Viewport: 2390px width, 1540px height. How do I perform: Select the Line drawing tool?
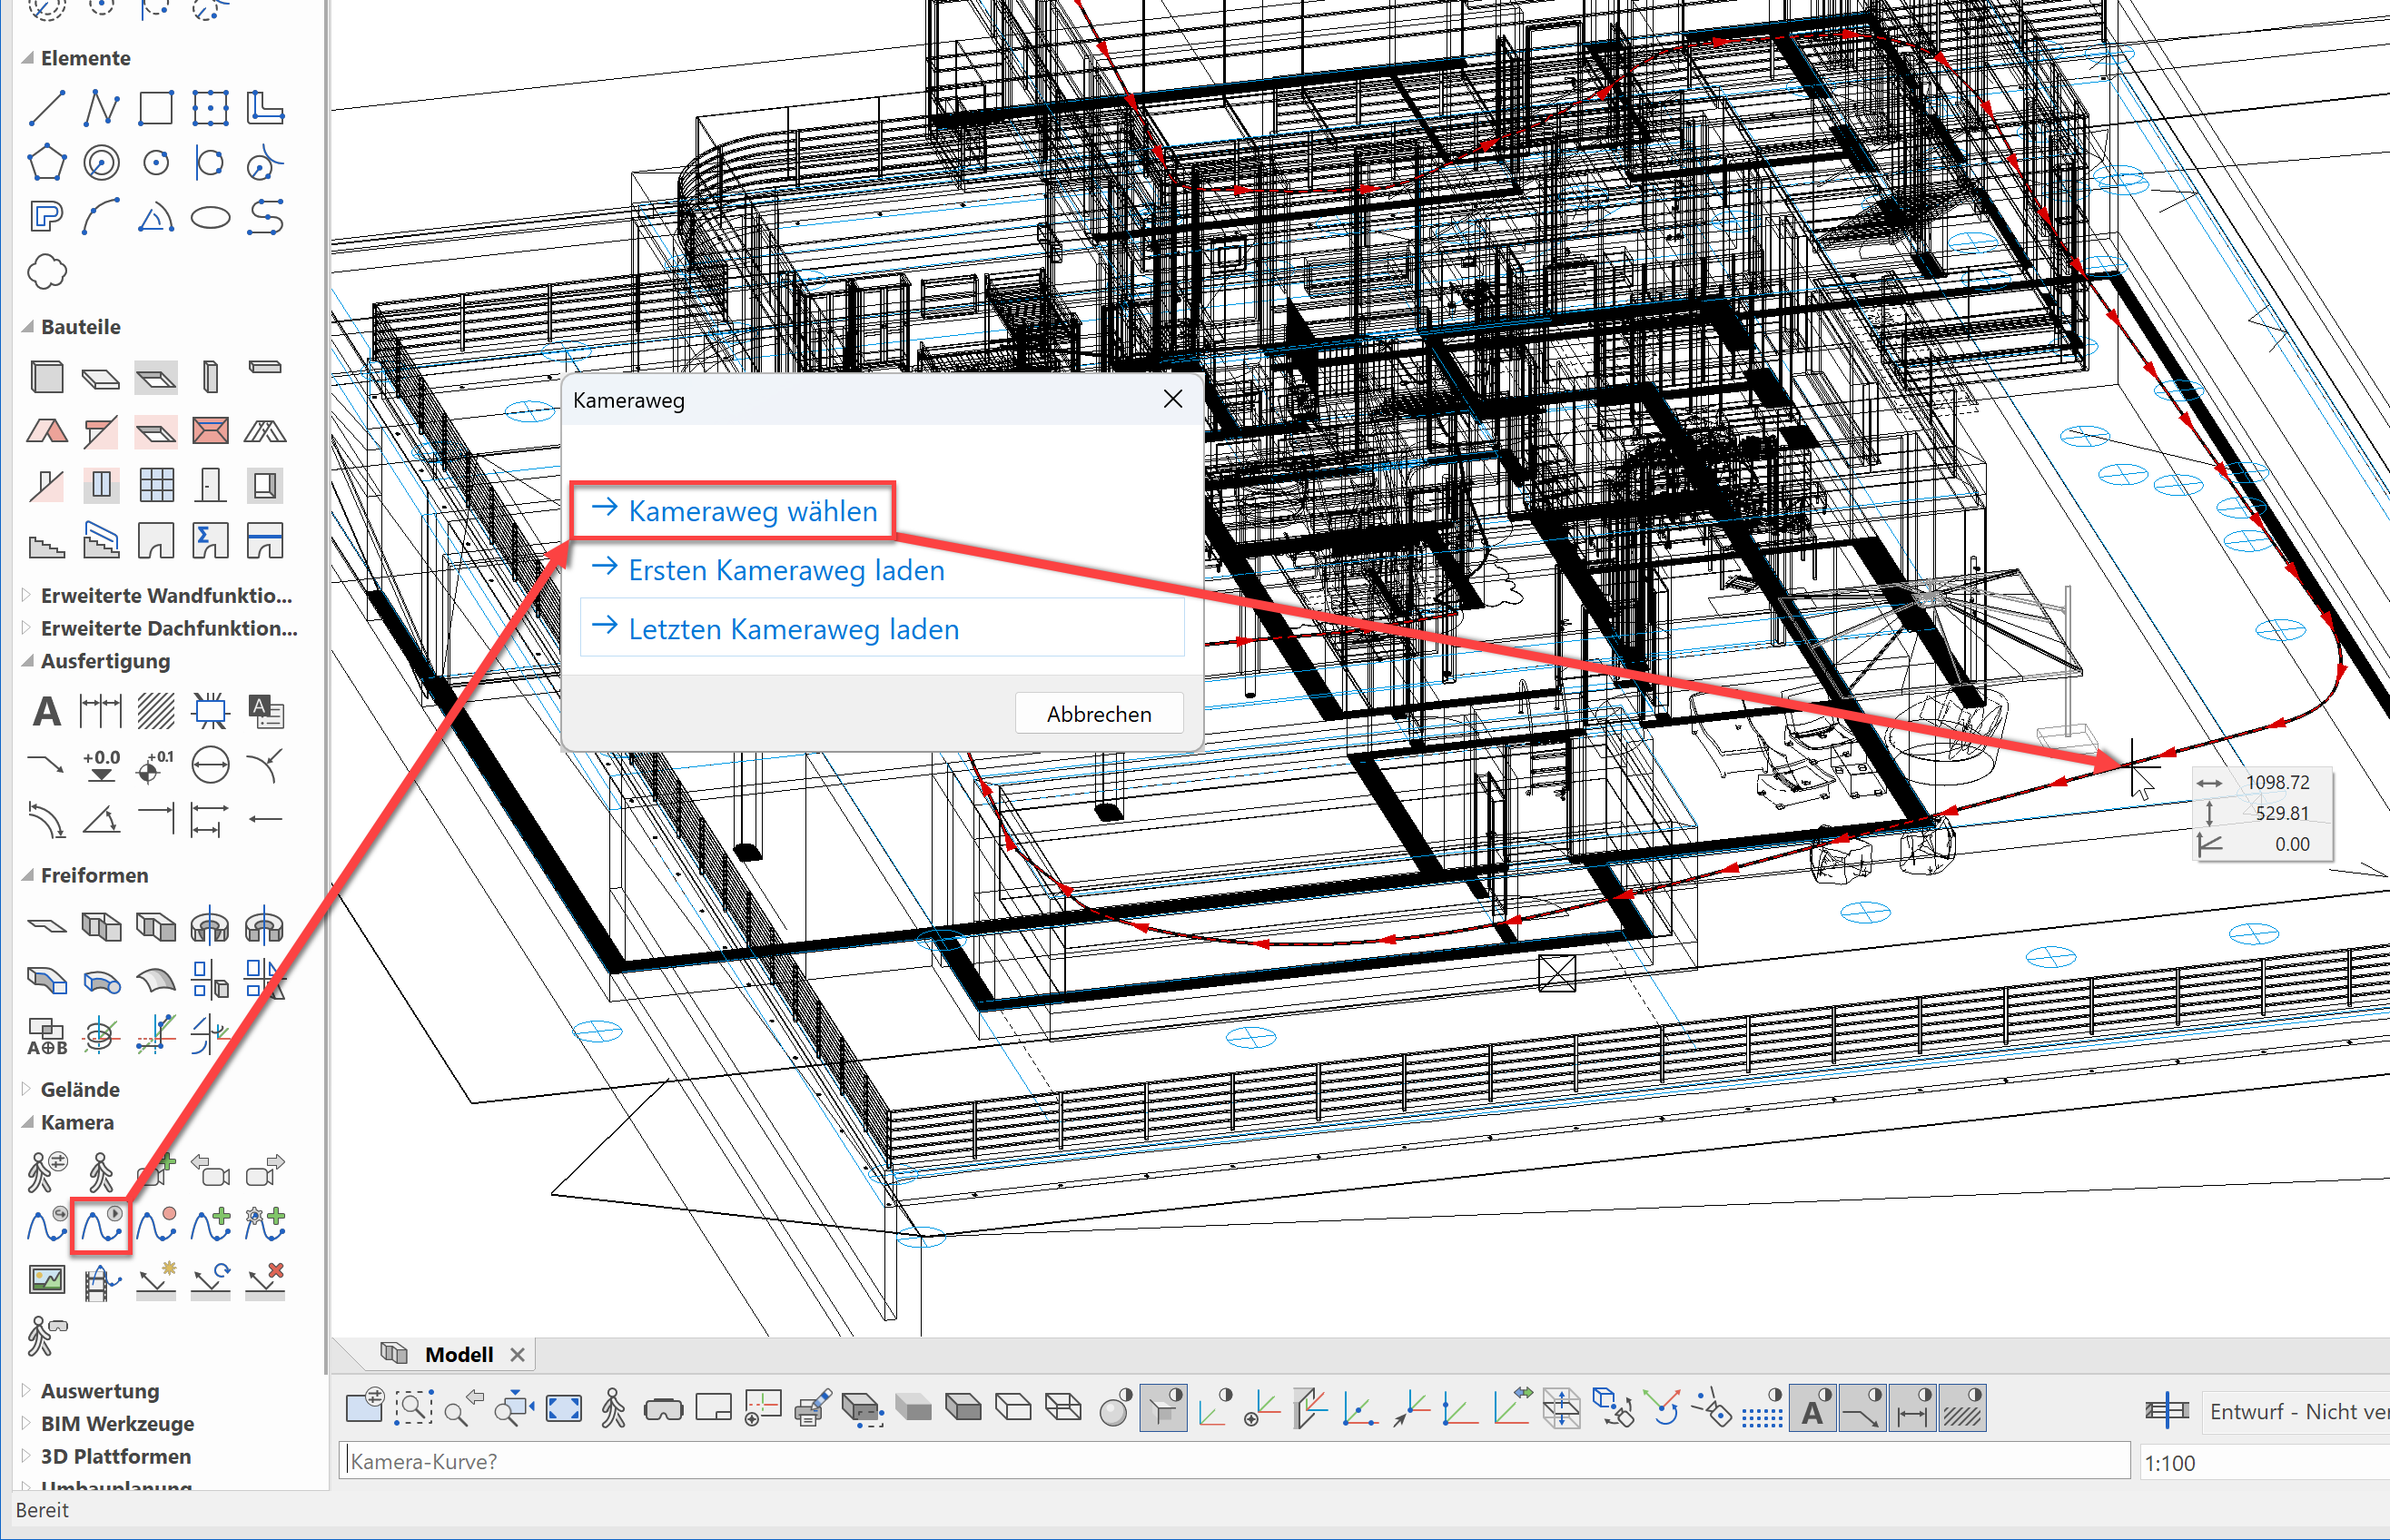(x=46, y=108)
